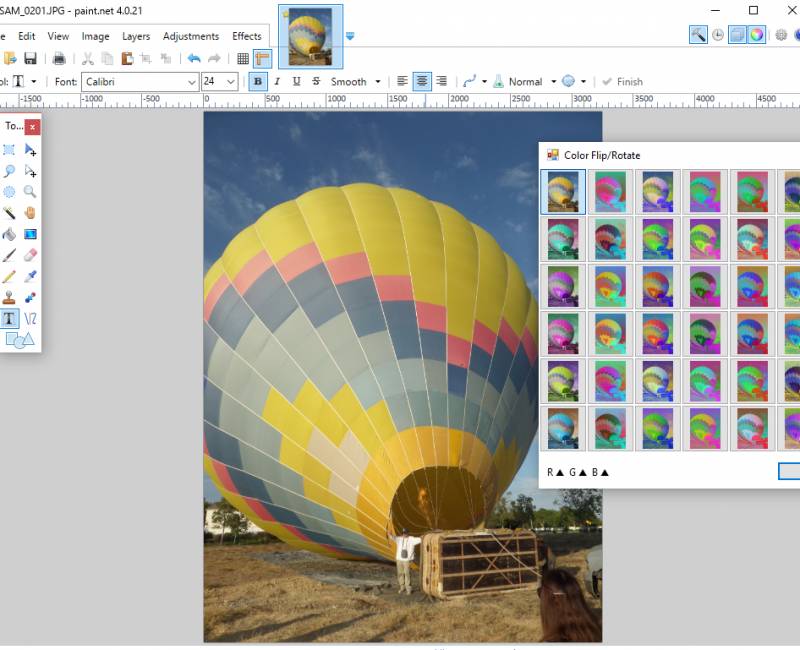Select the Lasso Select tool

tap(9, 171)
